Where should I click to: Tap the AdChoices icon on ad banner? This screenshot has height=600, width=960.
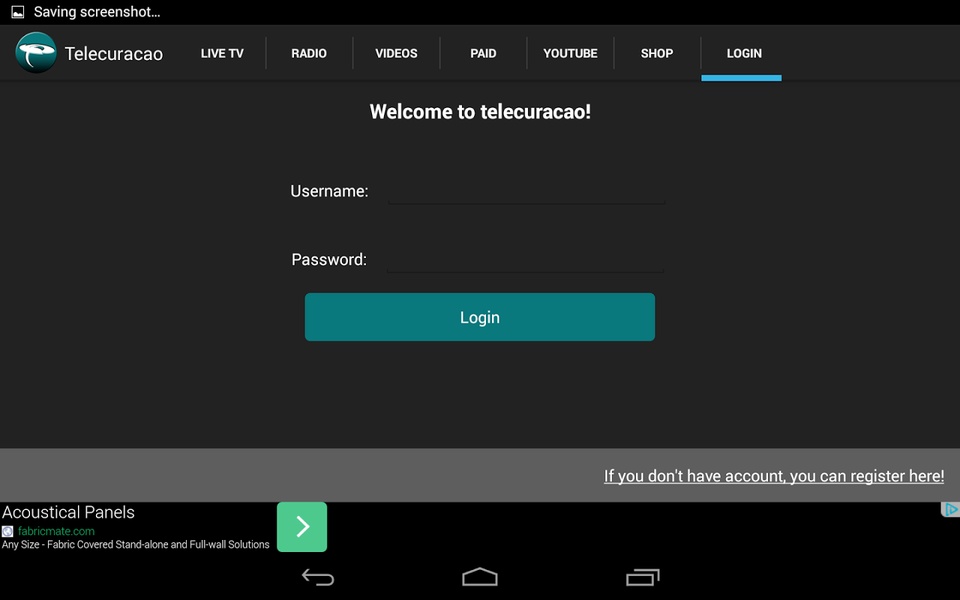click(x=950, y=509)
